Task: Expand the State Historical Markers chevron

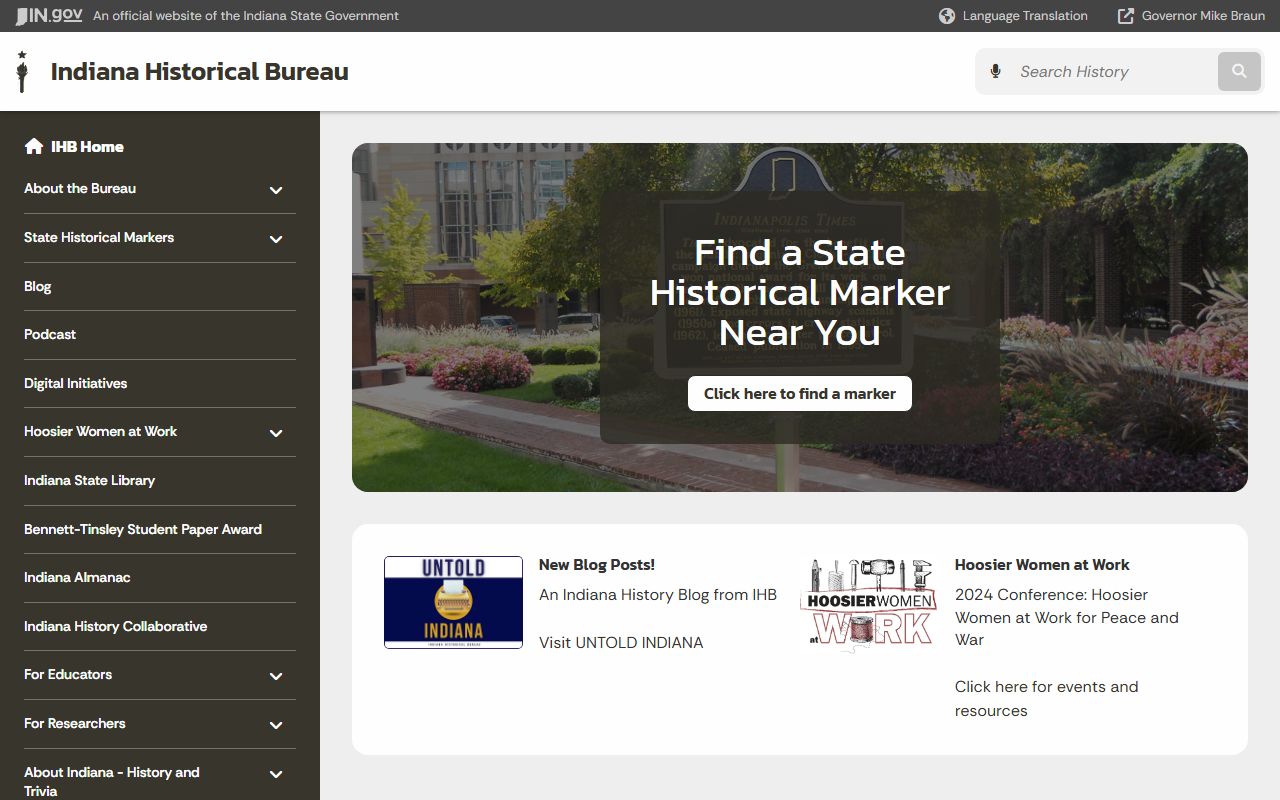Action: point(276,239)
